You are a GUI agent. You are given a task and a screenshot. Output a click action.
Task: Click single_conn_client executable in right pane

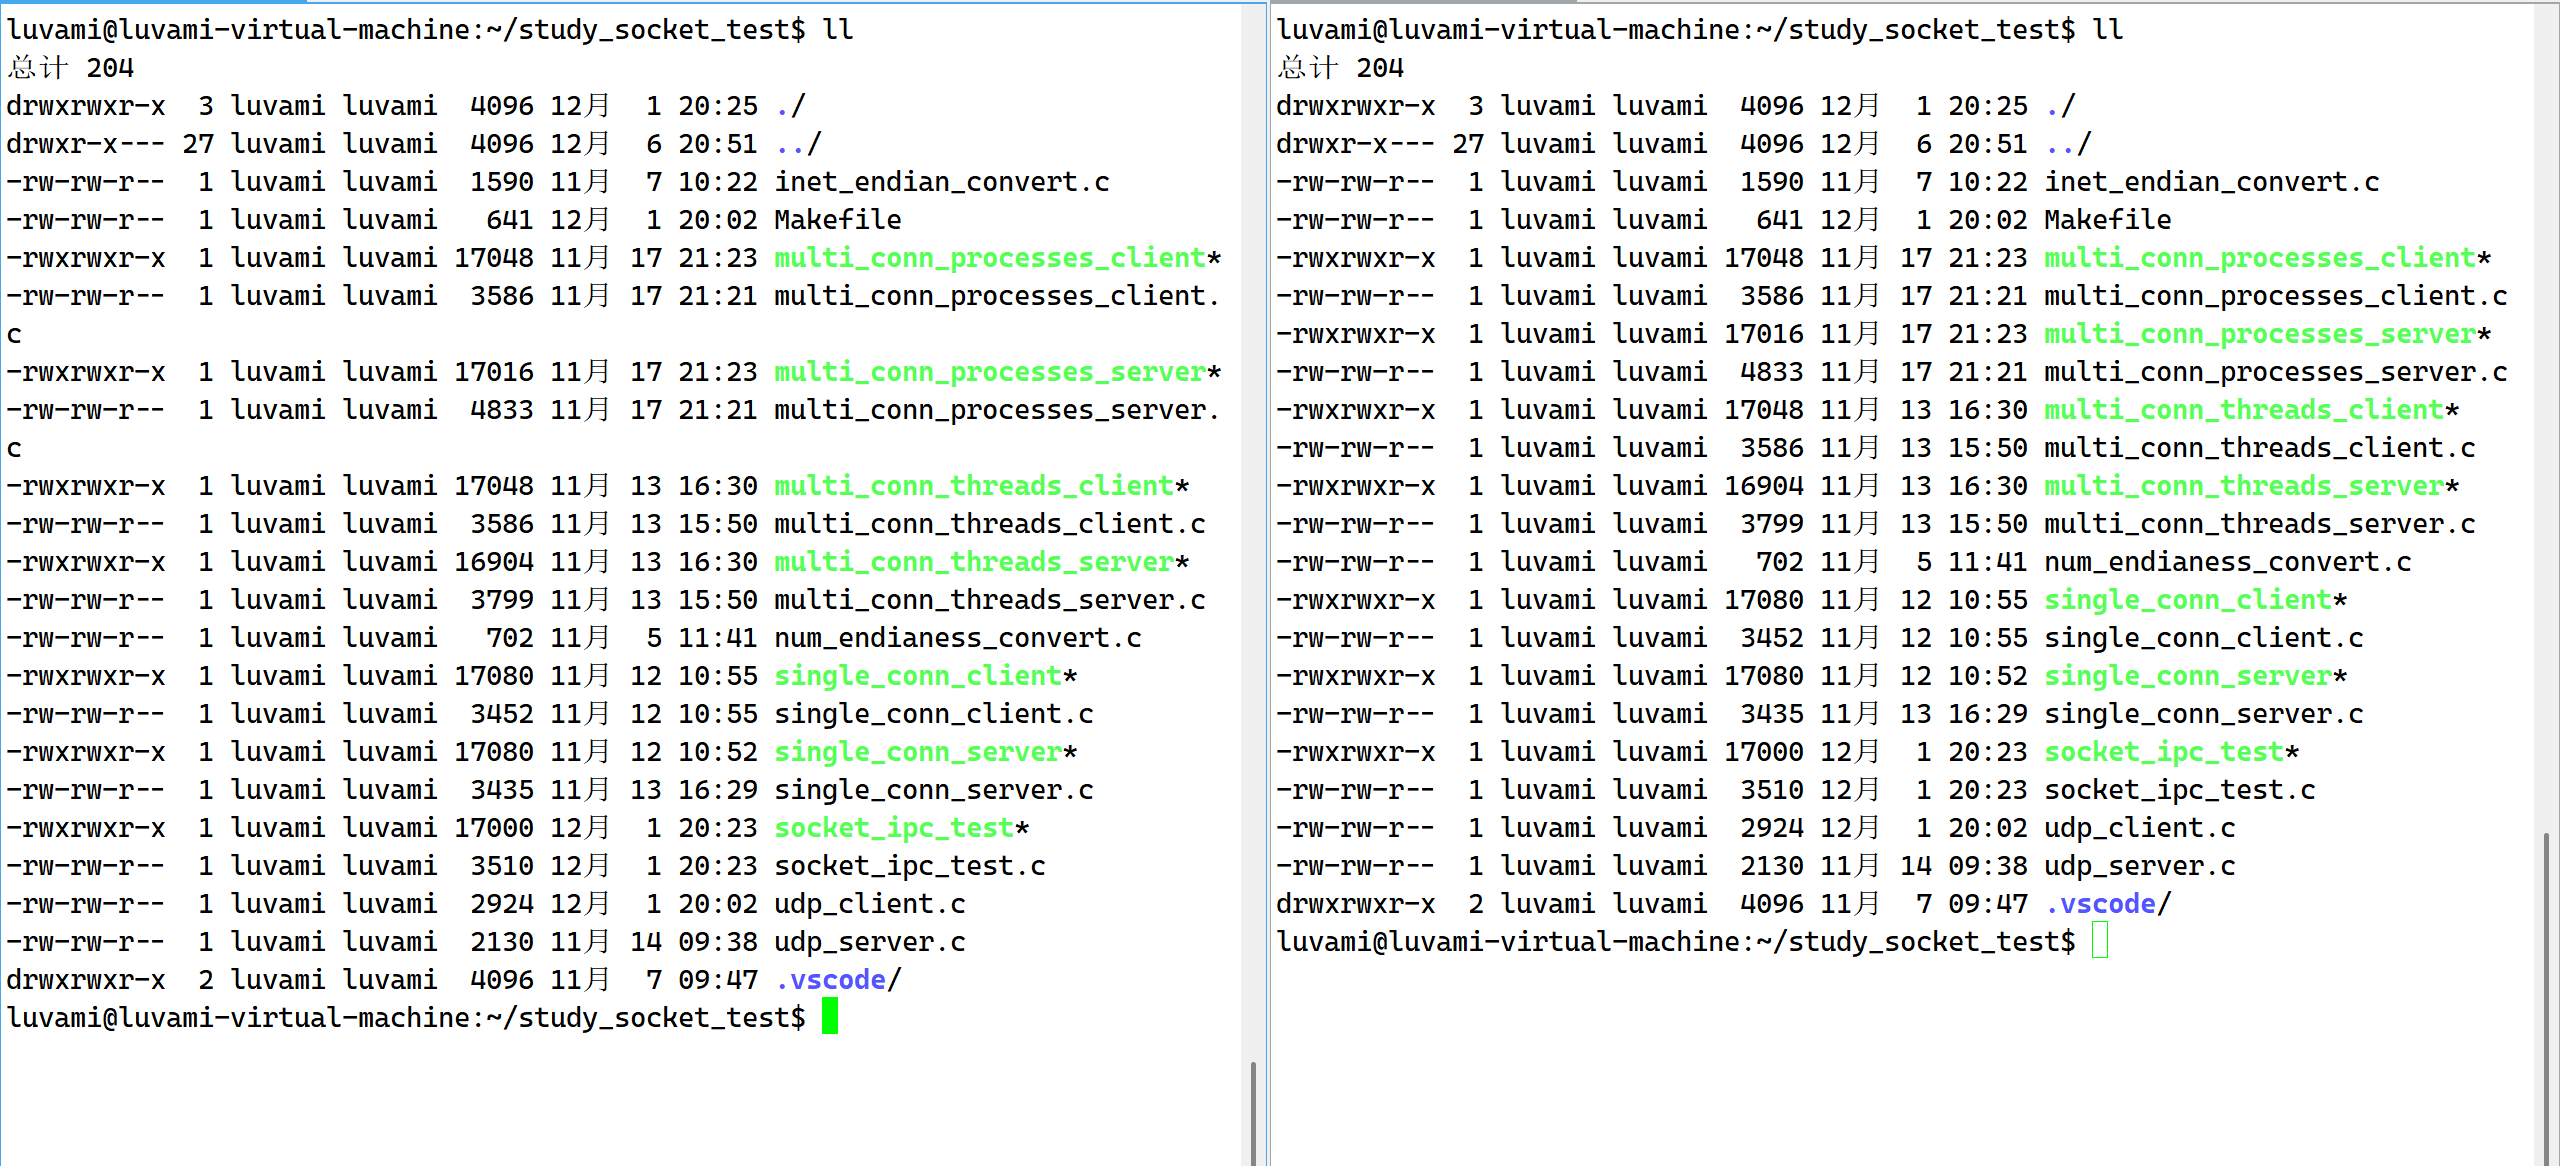coord(2187,600)
